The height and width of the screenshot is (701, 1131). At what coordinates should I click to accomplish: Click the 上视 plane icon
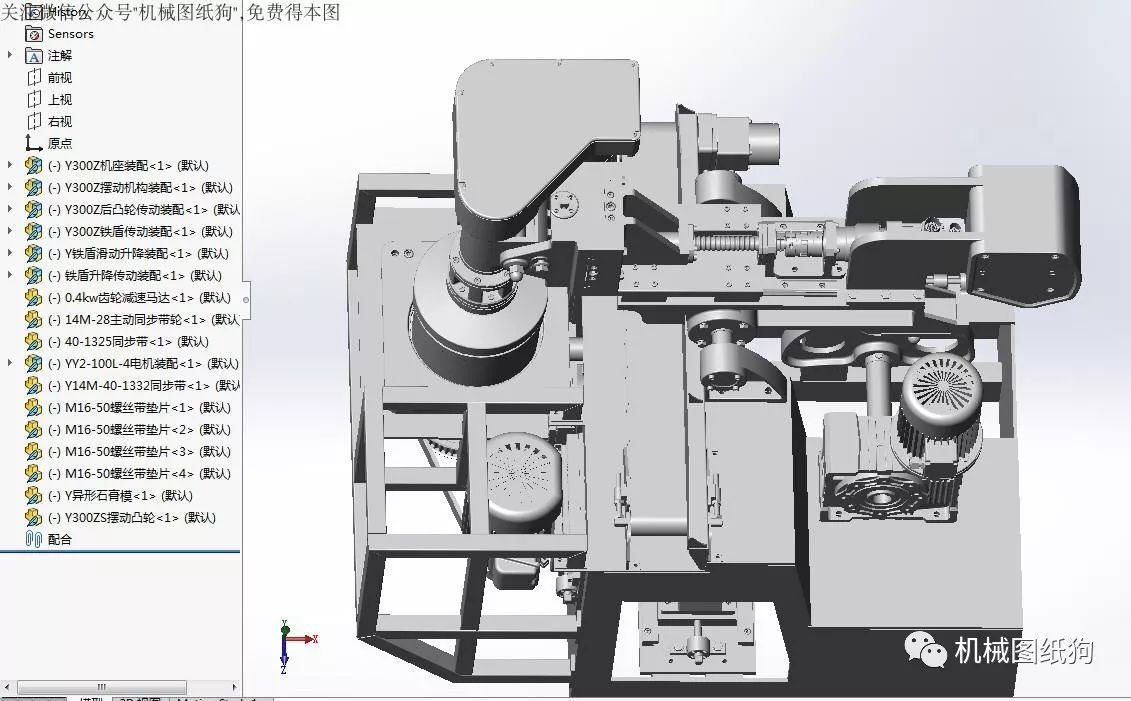click(34, 100)
